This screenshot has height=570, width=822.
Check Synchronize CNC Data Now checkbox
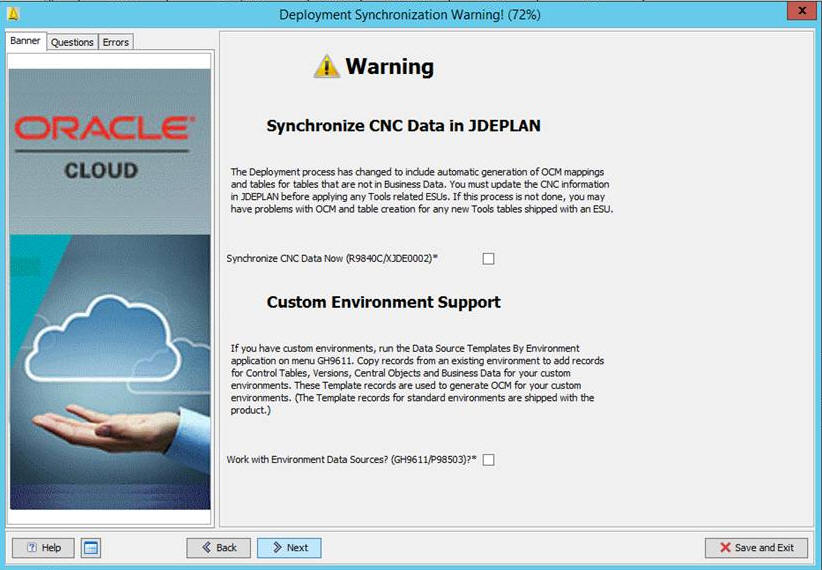pyautogui.click(x=488, y=259)
